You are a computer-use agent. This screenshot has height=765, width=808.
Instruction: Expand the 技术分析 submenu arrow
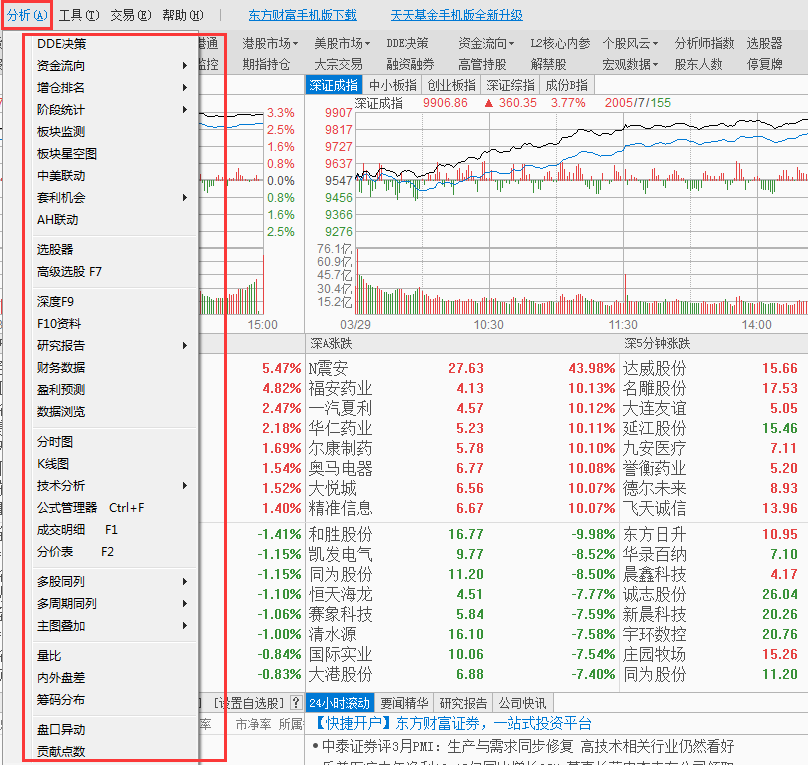[x=184, y=485]
